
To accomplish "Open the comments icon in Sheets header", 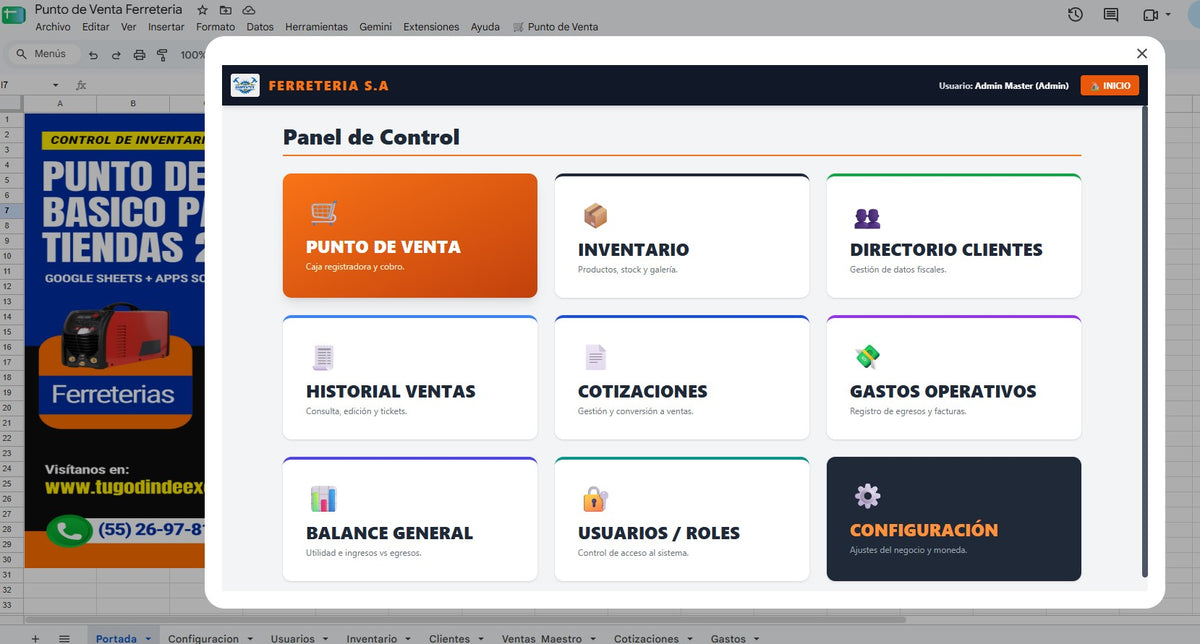I will pos(1111,14).
